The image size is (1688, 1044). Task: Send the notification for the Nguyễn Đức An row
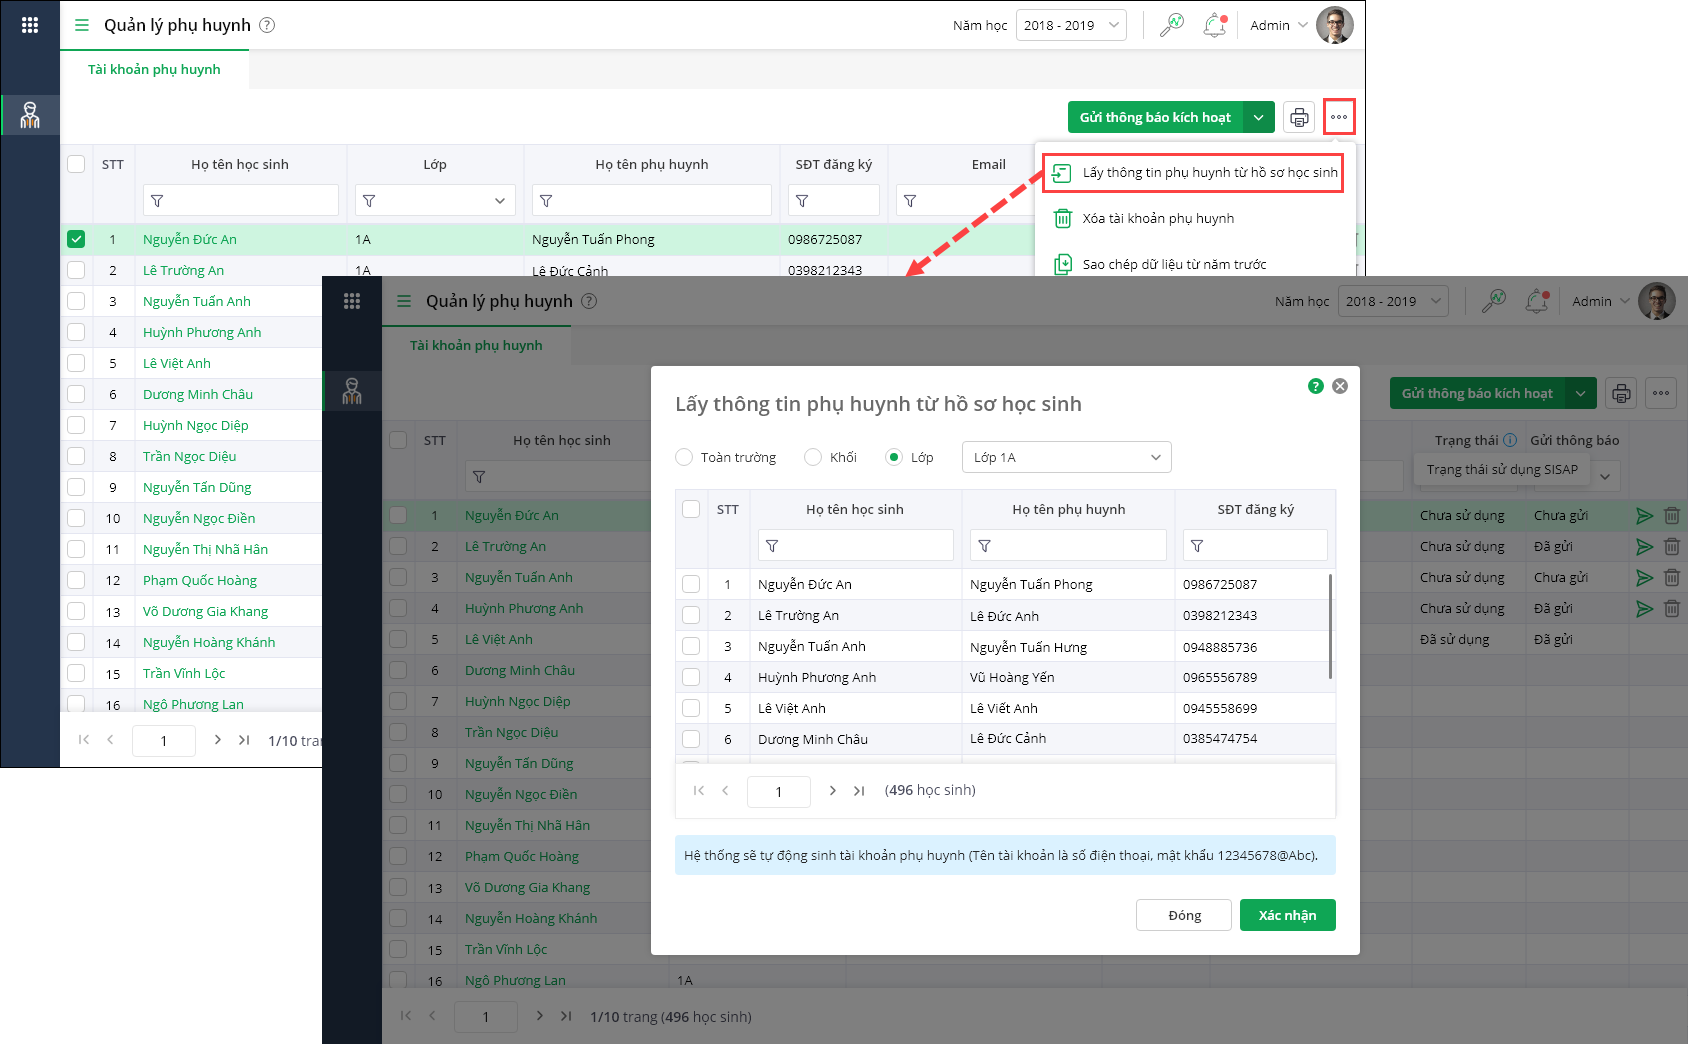click(x=1644, y=516)
